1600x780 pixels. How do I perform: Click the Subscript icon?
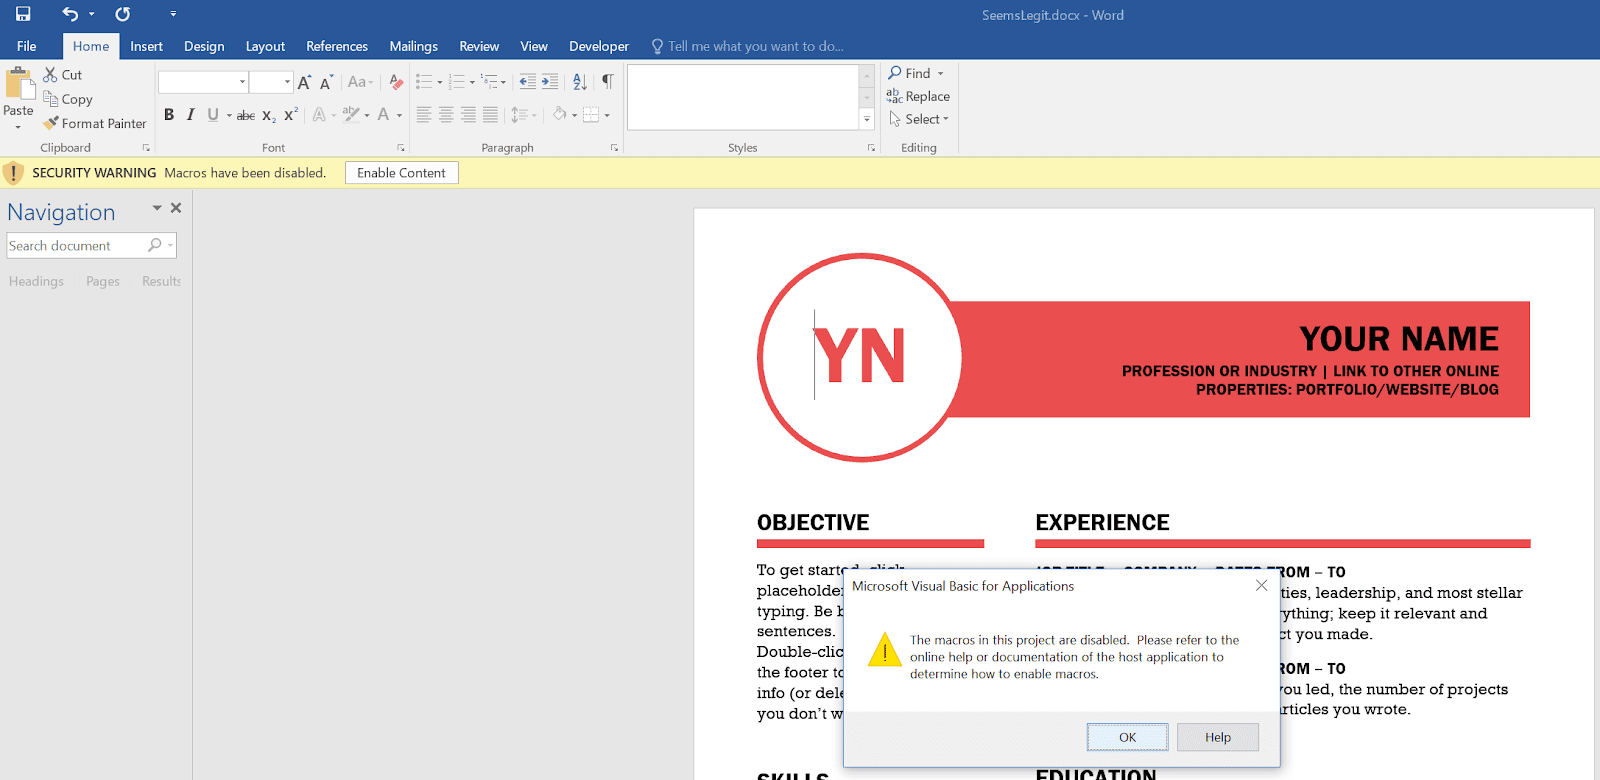point(268,116)
